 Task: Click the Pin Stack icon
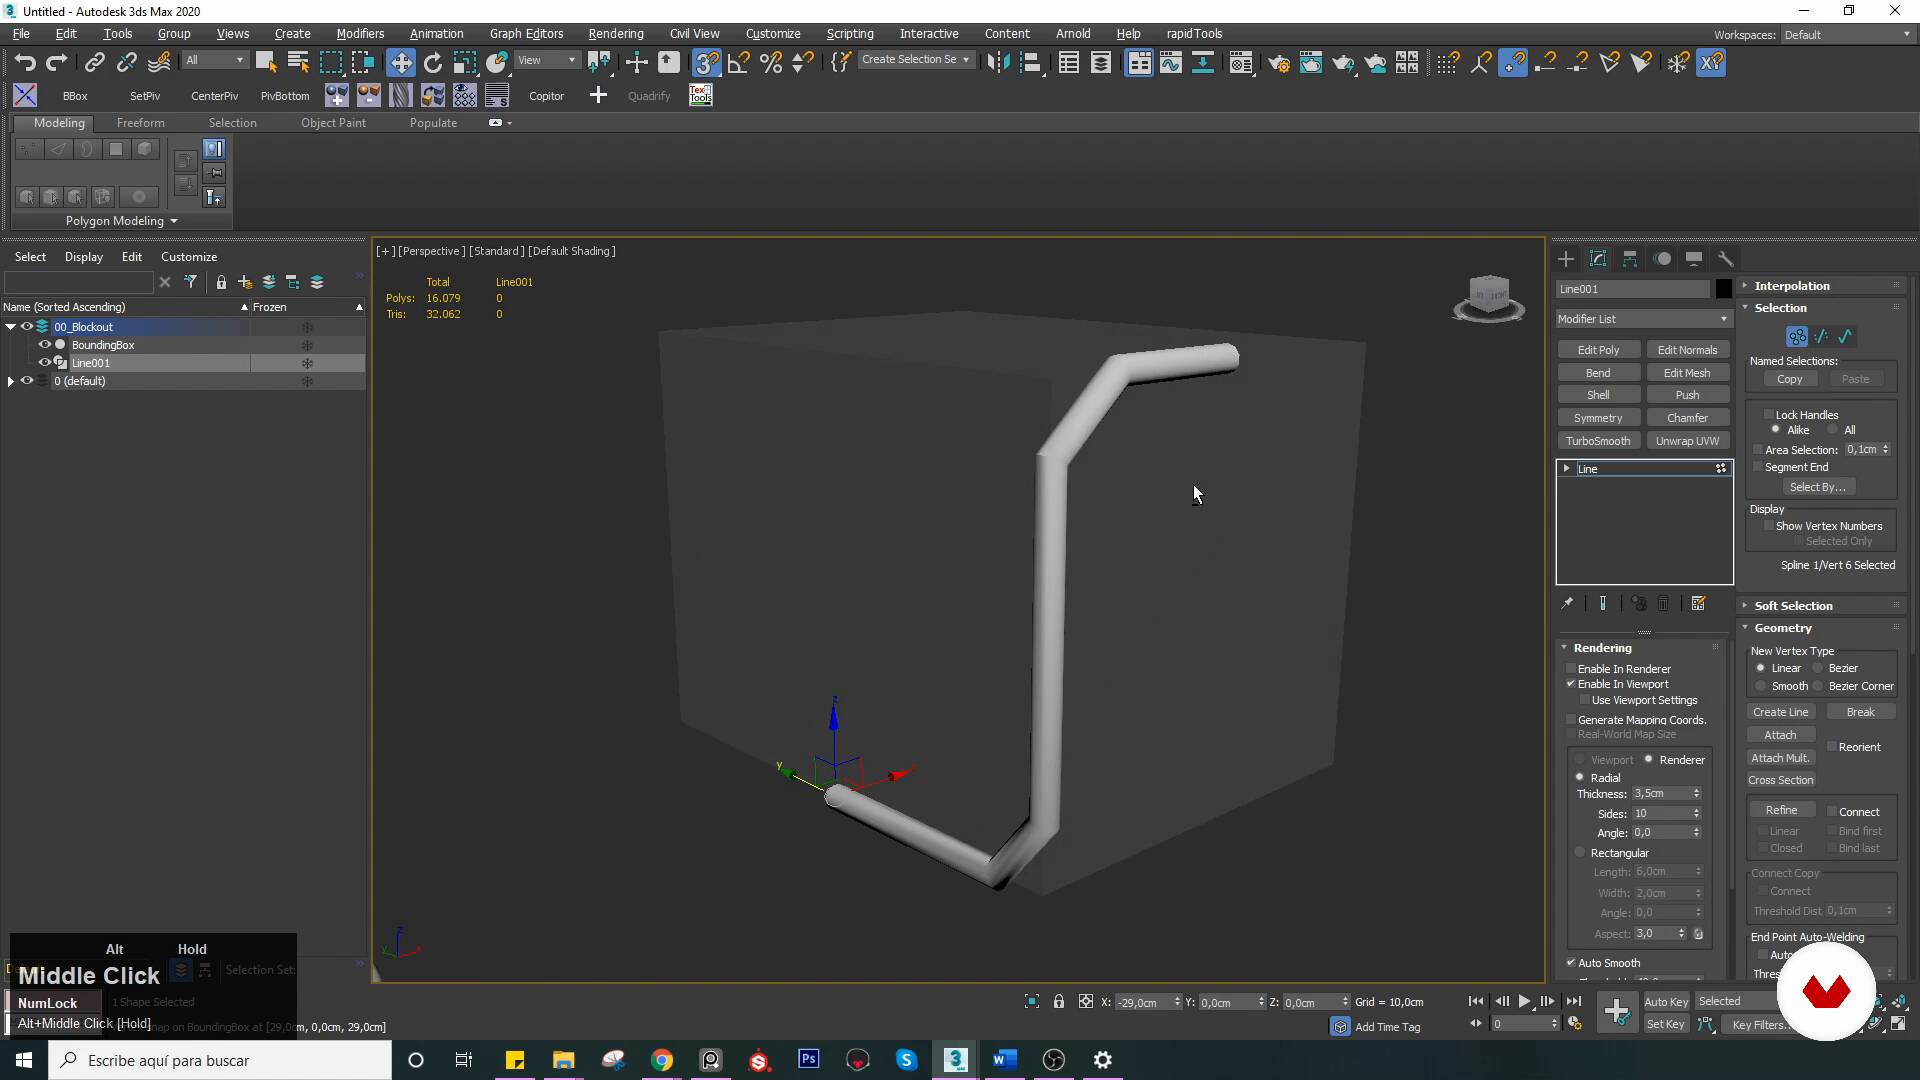click(1567, 603)
